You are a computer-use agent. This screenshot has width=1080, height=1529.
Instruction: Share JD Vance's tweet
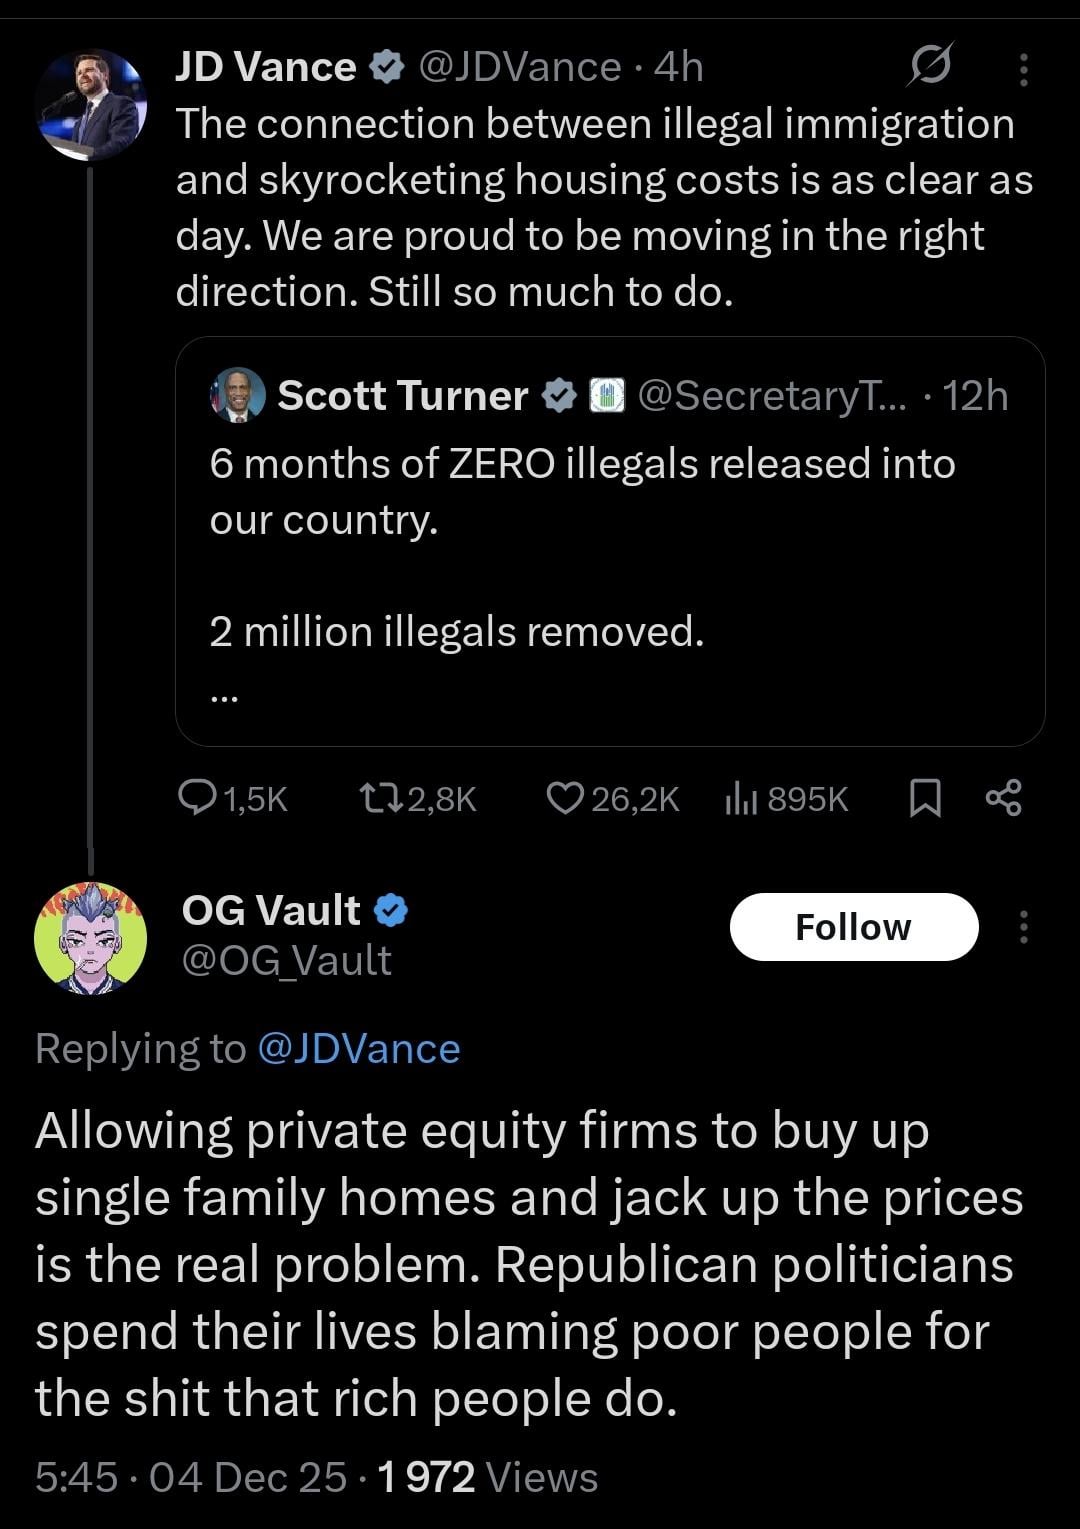click(1003, 798)
